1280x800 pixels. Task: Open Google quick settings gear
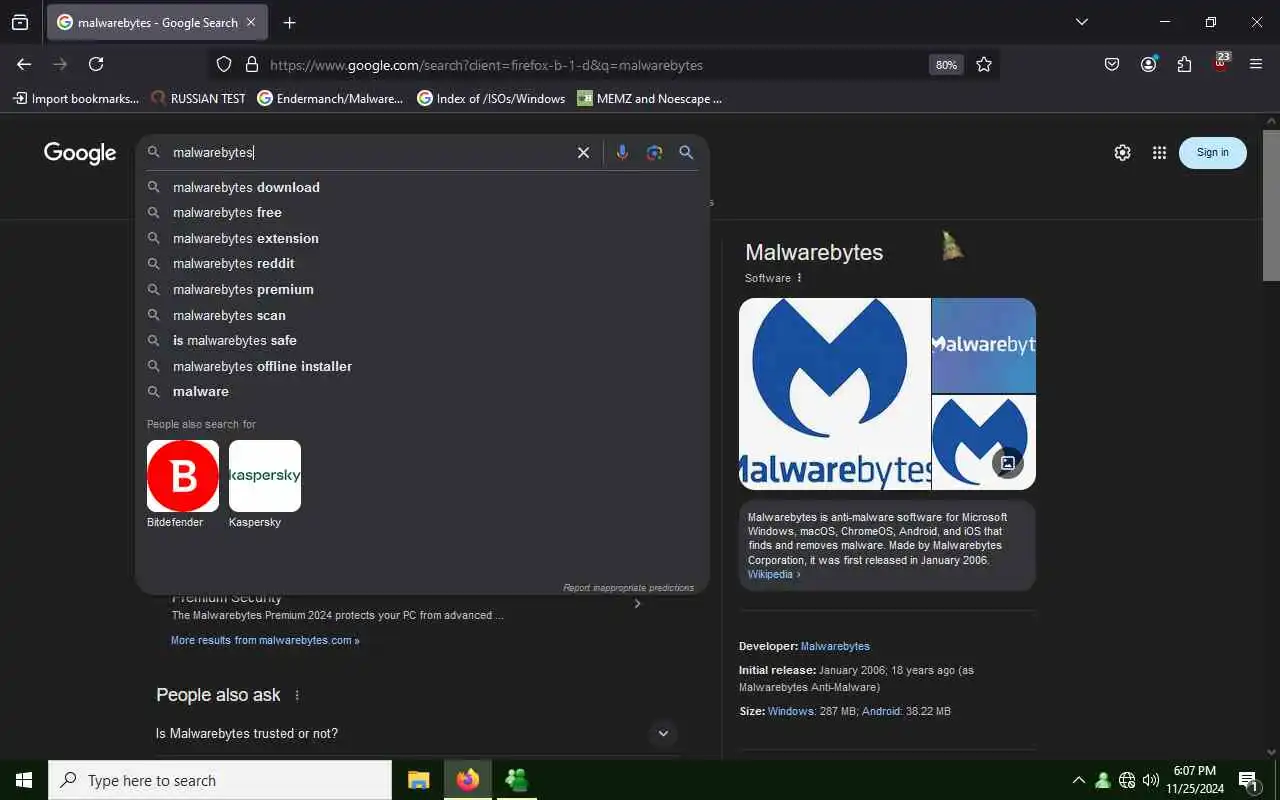(1122, 153)
